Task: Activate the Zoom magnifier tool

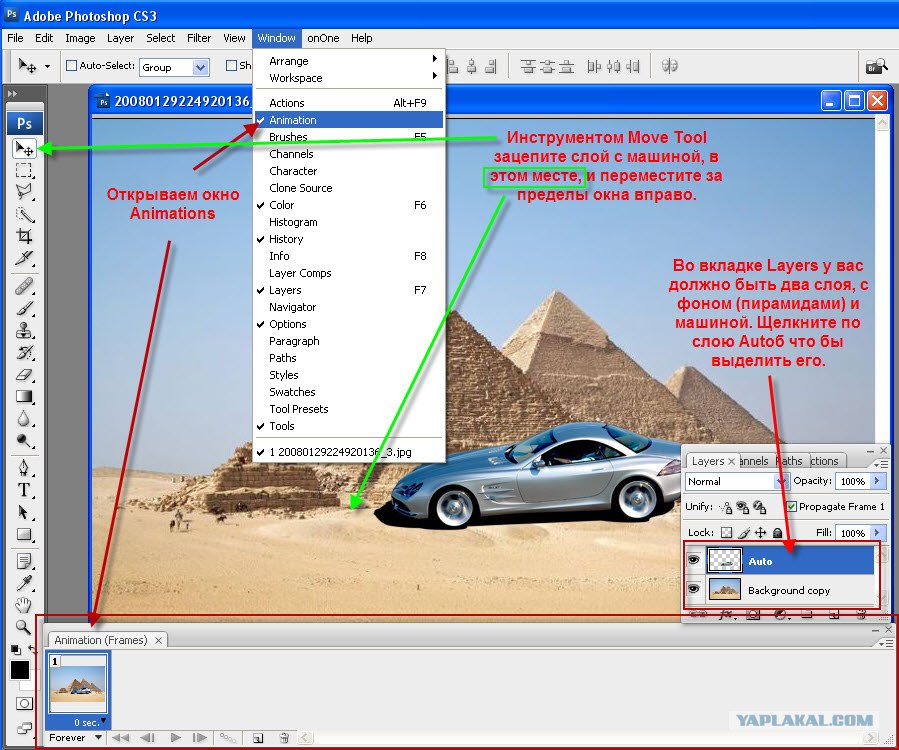Action: pos(23,627)
